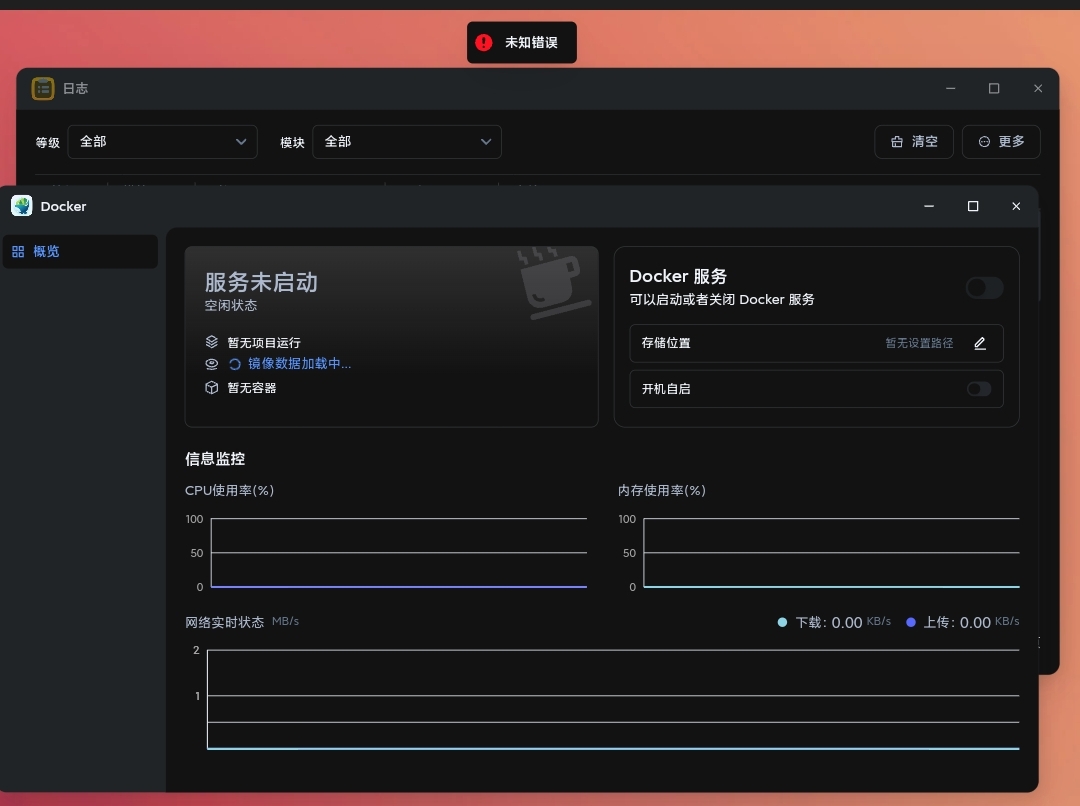
Task: Click the layers icon beside 暂无项目运行
Action: pyautogui.click(x=211, y=342)
